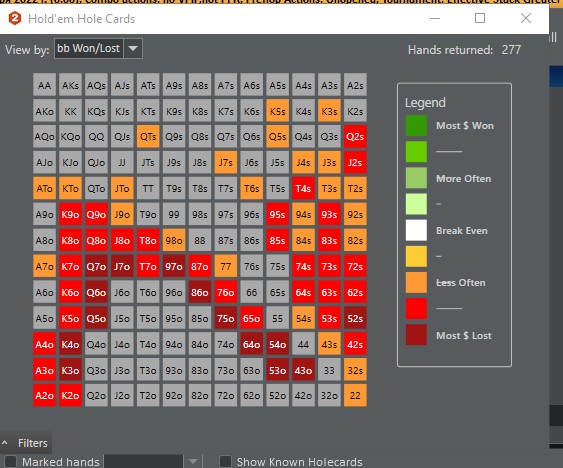This screenshot has height=468, width=563.
Task: Click the 54s orange hand cell
Action: tap(303, 318)
